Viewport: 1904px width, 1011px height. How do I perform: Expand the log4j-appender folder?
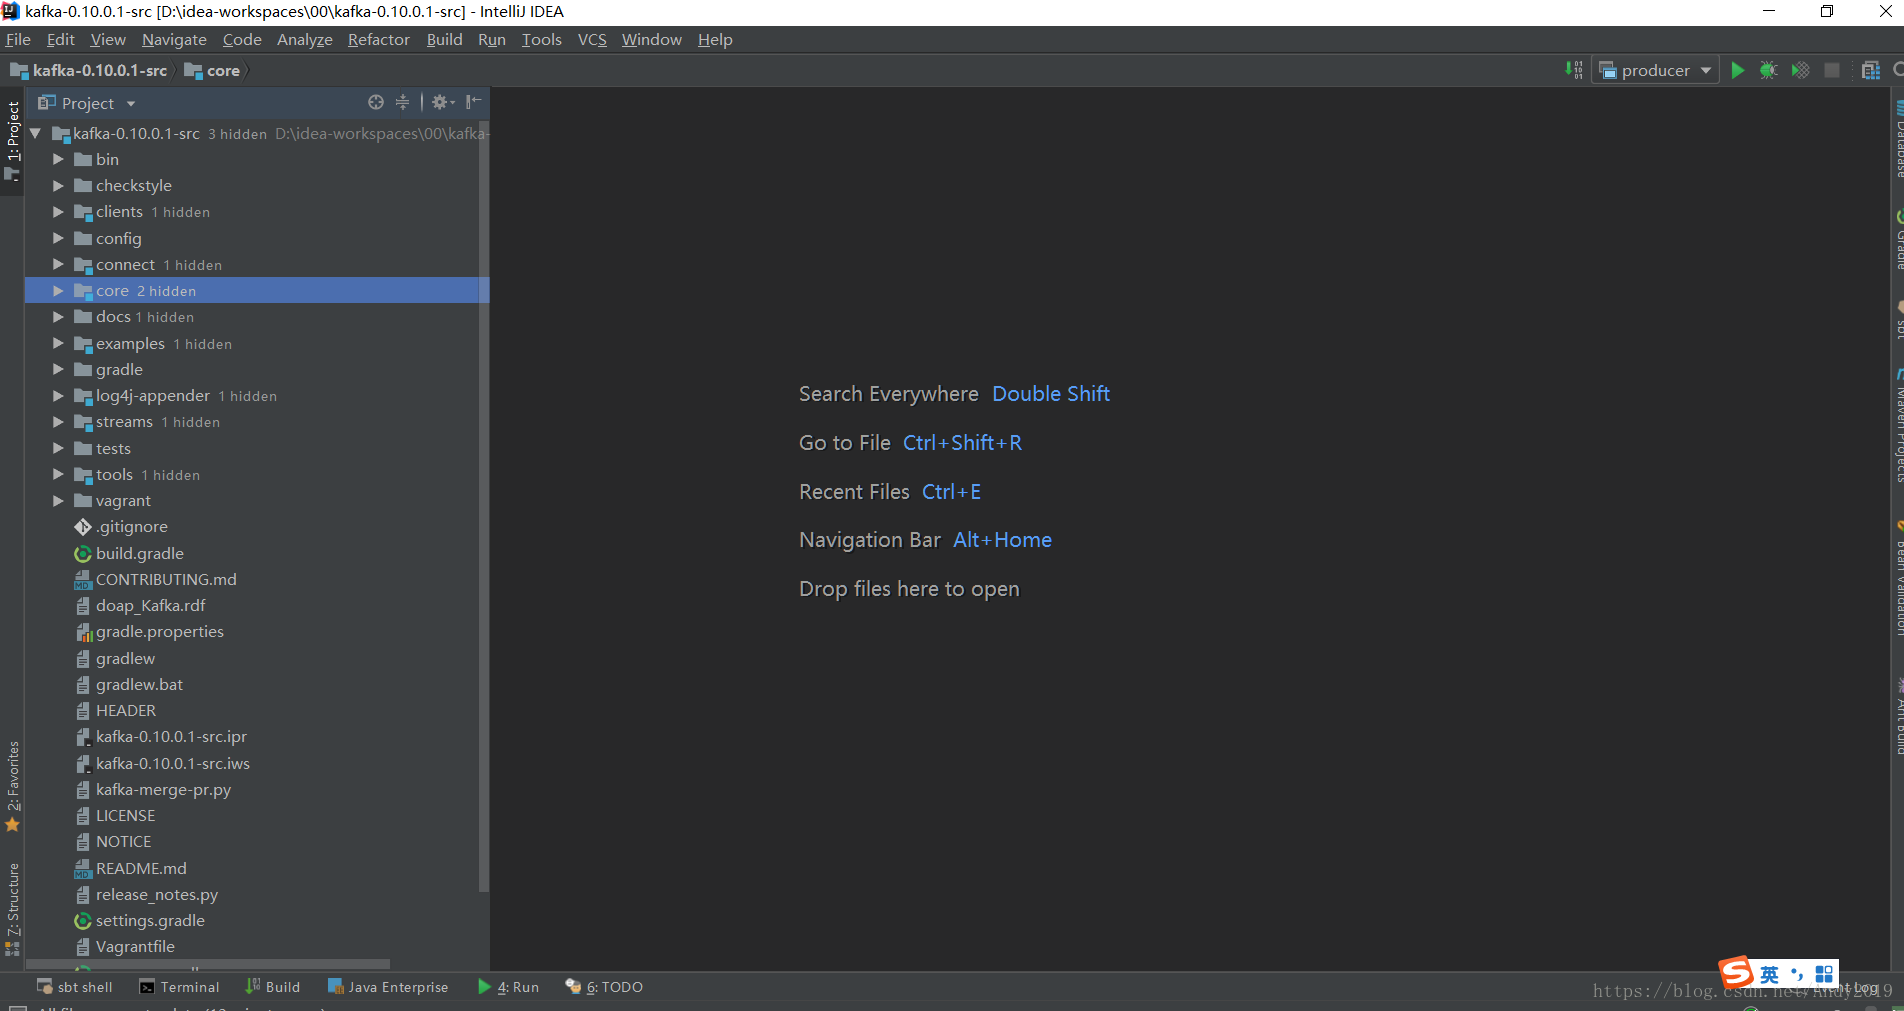pos(58,396)
